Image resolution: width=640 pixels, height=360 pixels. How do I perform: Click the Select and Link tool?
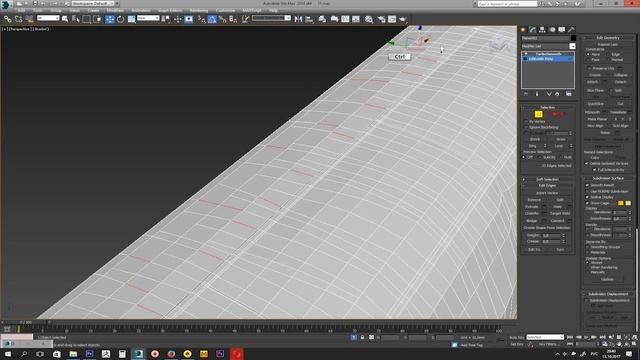coord(7,19)
